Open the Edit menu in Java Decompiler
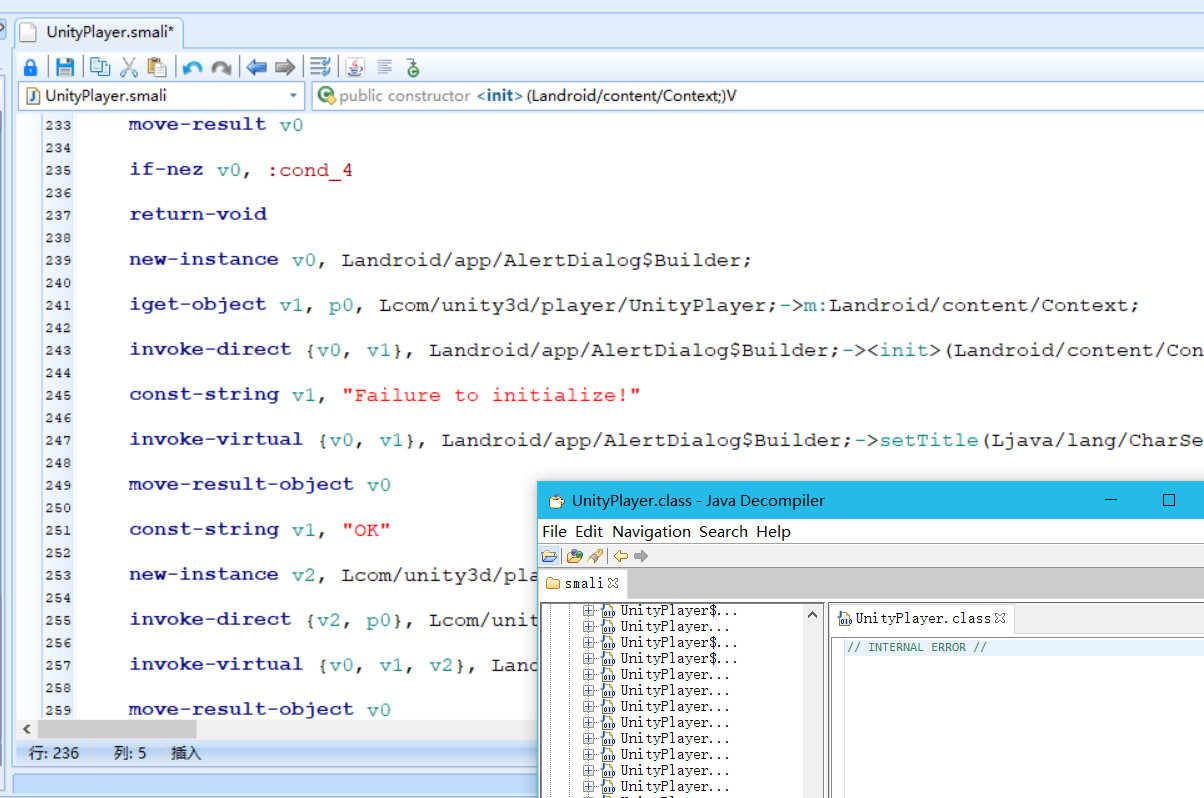The height and width of the screenshot is (798, 1204). click(589, 531)
